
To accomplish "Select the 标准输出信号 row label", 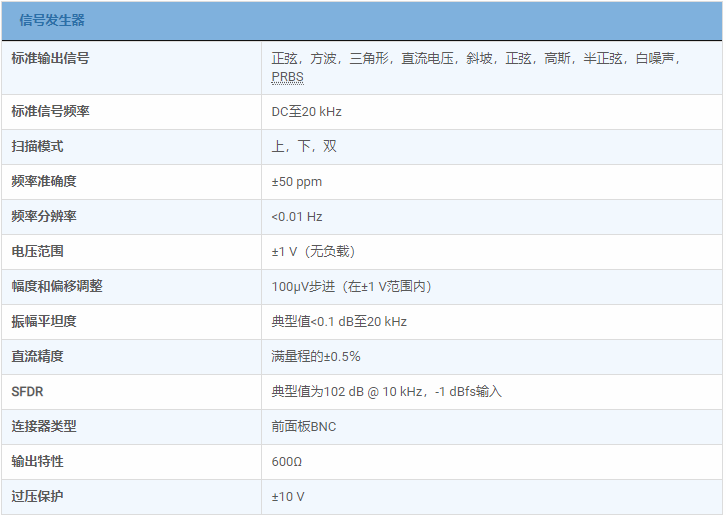I will 50,59.
